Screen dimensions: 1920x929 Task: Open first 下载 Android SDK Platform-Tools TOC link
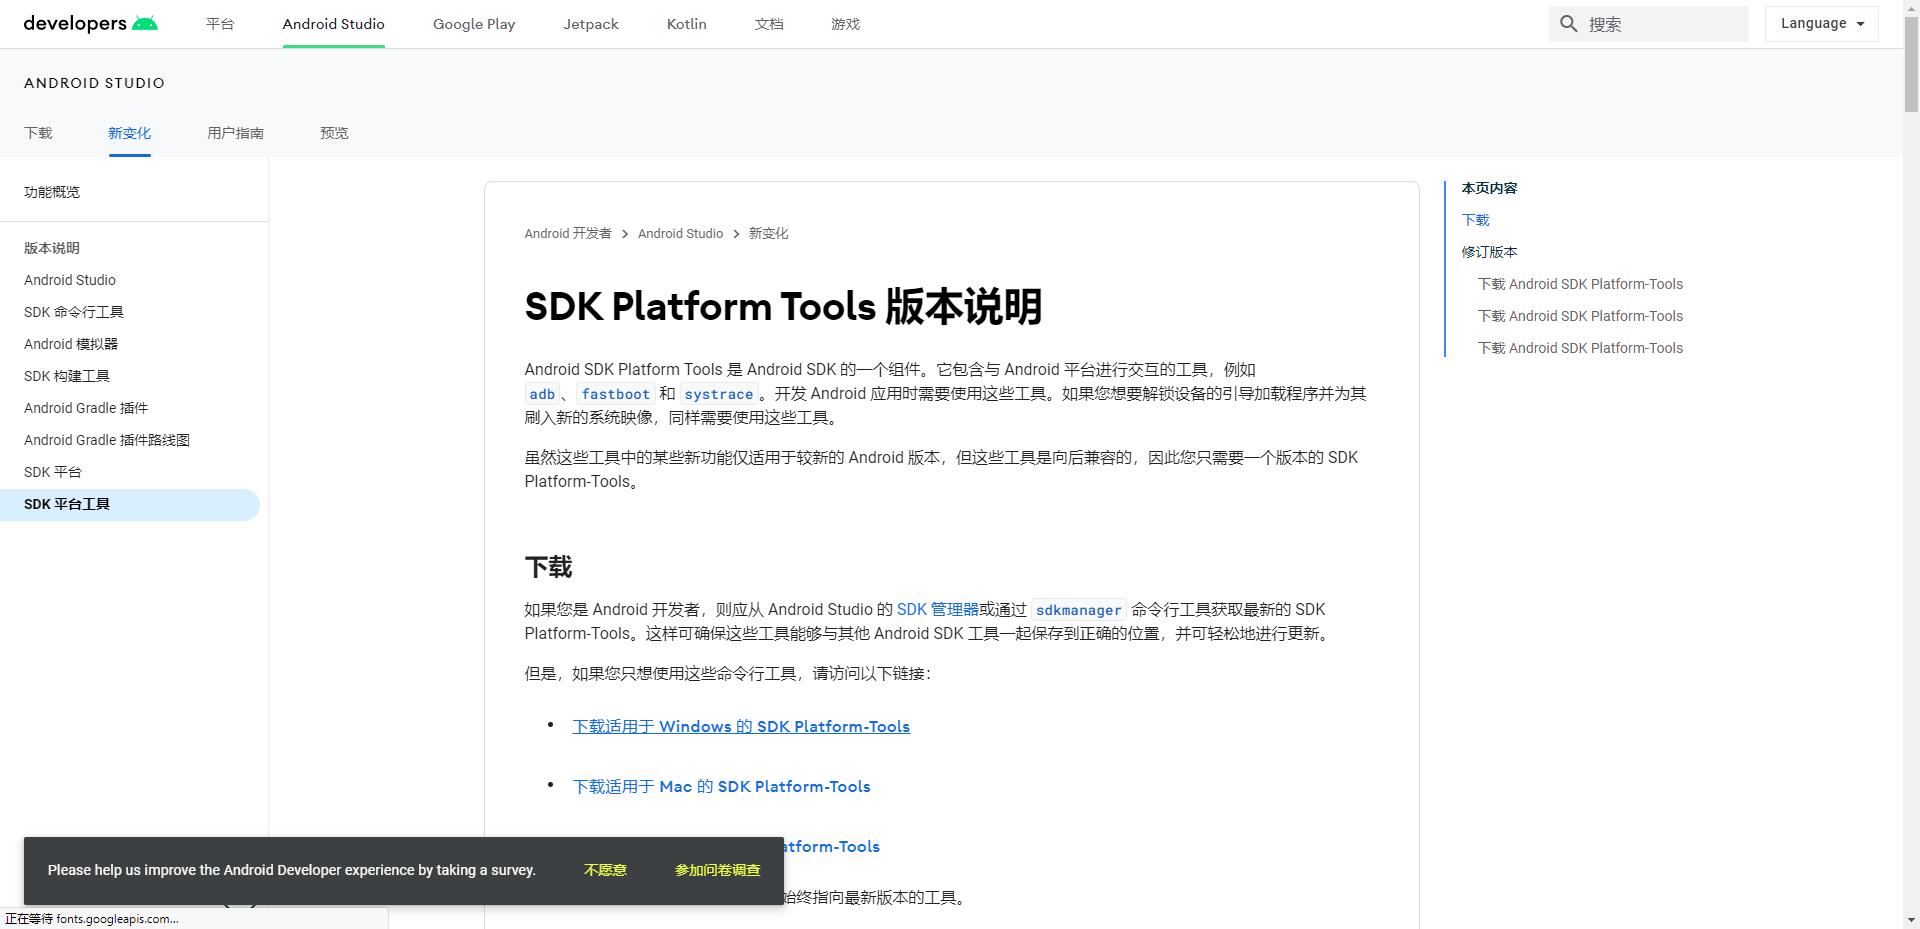click(1580, 284)
